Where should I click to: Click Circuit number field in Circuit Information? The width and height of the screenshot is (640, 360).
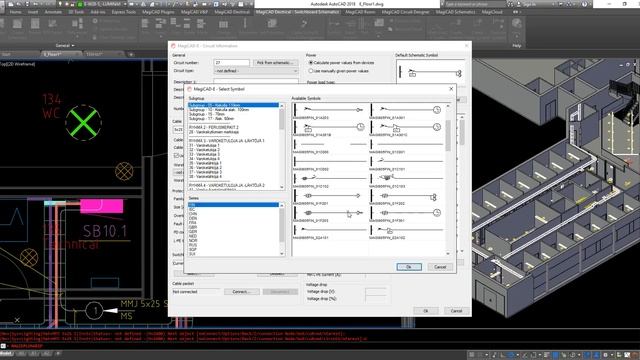231,63
